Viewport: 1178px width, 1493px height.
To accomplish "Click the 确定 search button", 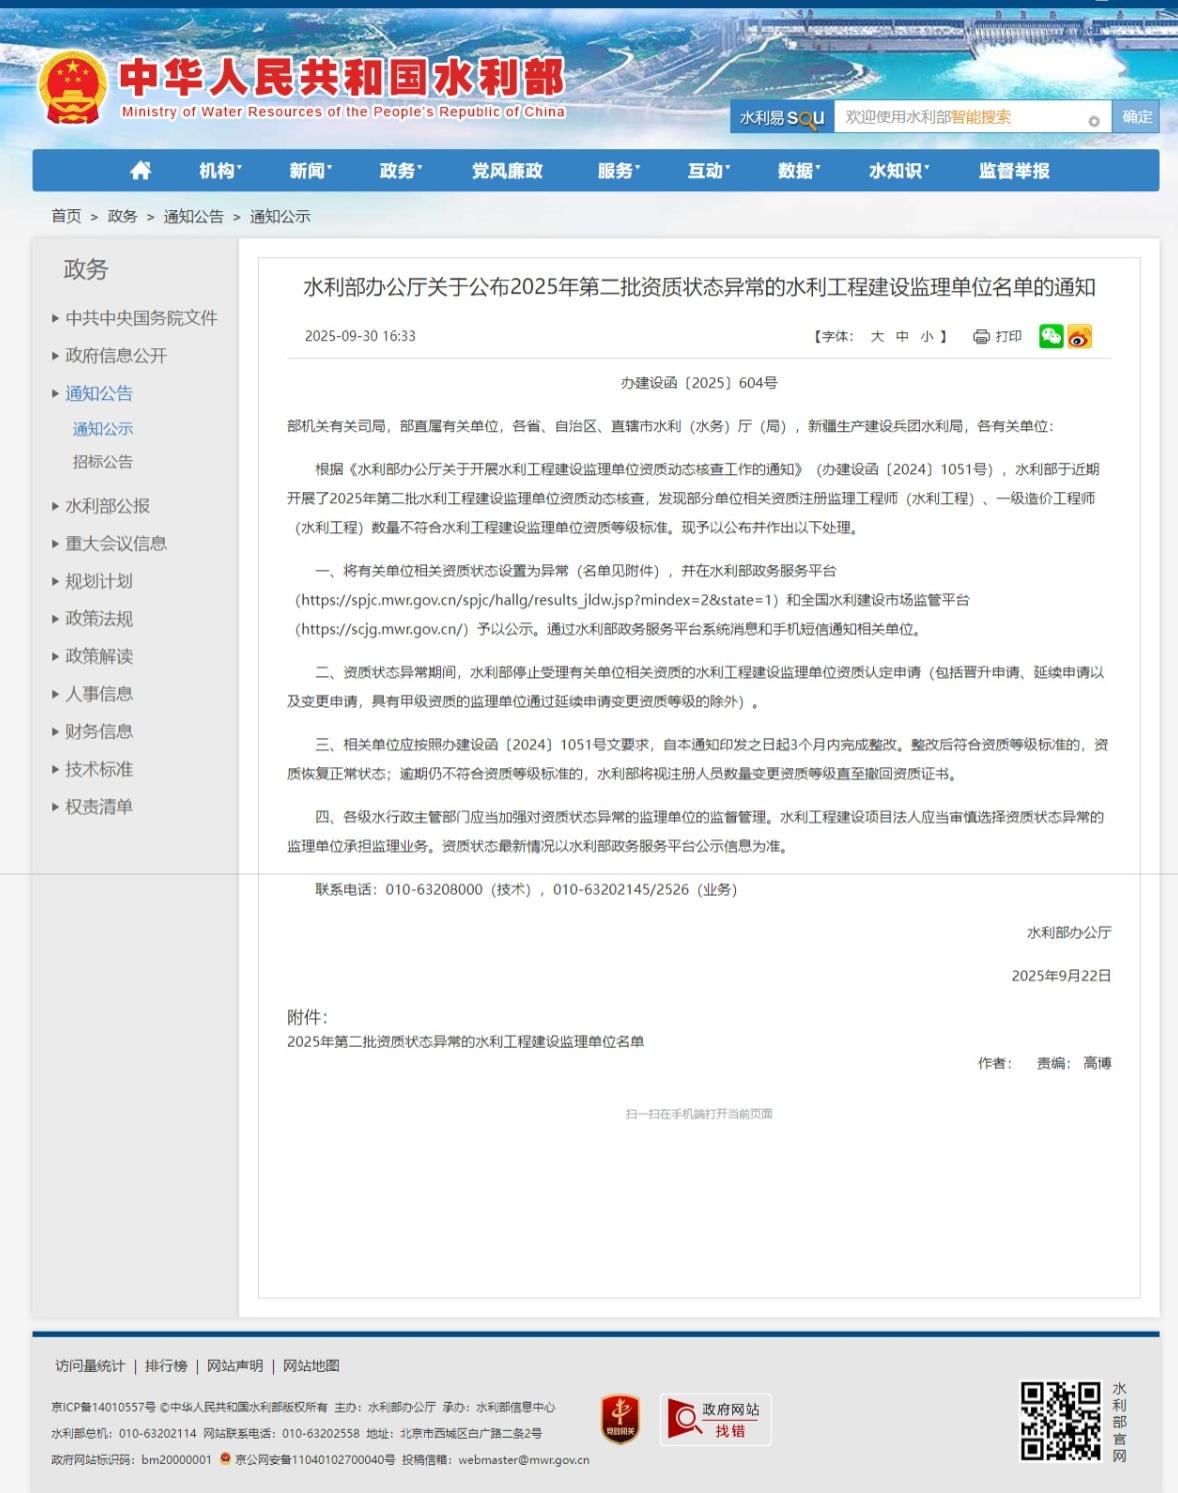I will click(1136, 117).
